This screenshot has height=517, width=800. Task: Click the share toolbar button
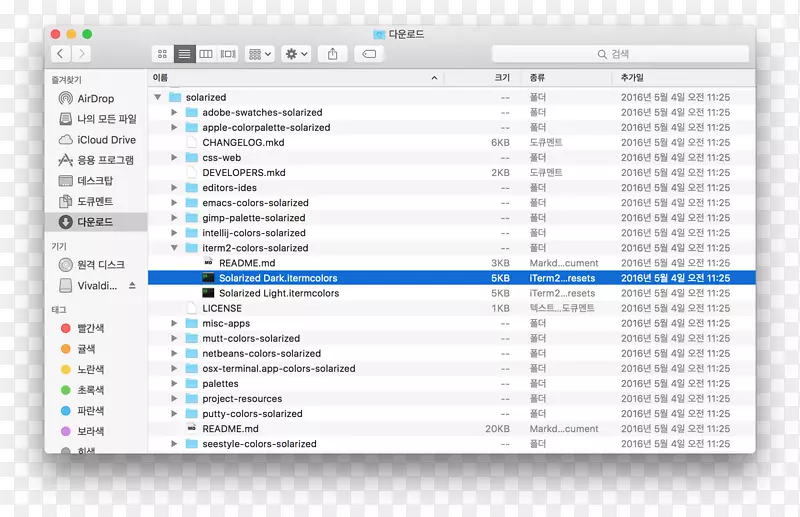tap(333, 54)
